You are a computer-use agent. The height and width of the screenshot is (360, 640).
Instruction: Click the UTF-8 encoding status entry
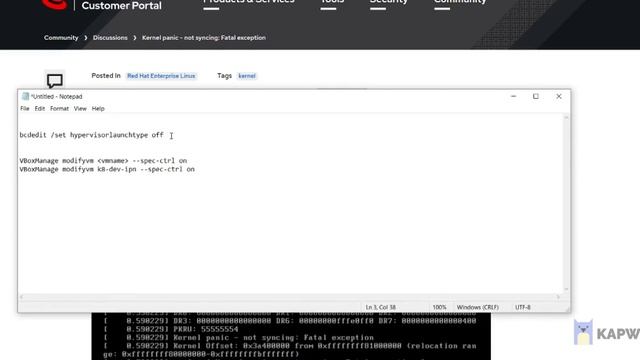coord(522,307)
